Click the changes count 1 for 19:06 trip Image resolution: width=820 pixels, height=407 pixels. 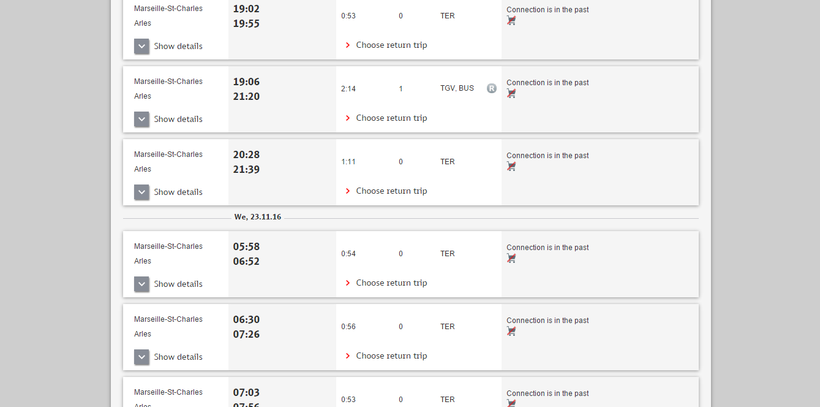[401, 89]
